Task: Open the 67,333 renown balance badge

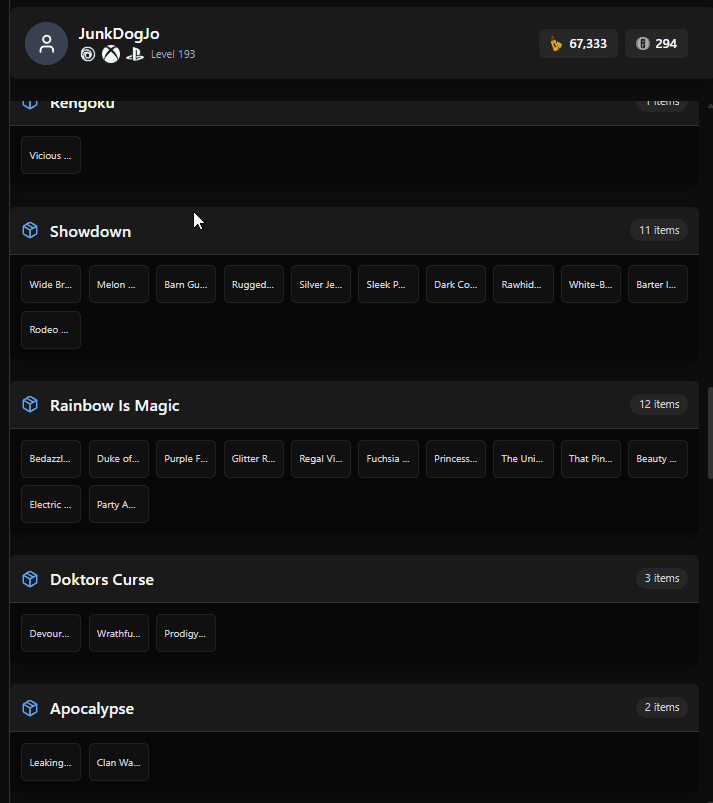Action: click(x=578, y=44)
